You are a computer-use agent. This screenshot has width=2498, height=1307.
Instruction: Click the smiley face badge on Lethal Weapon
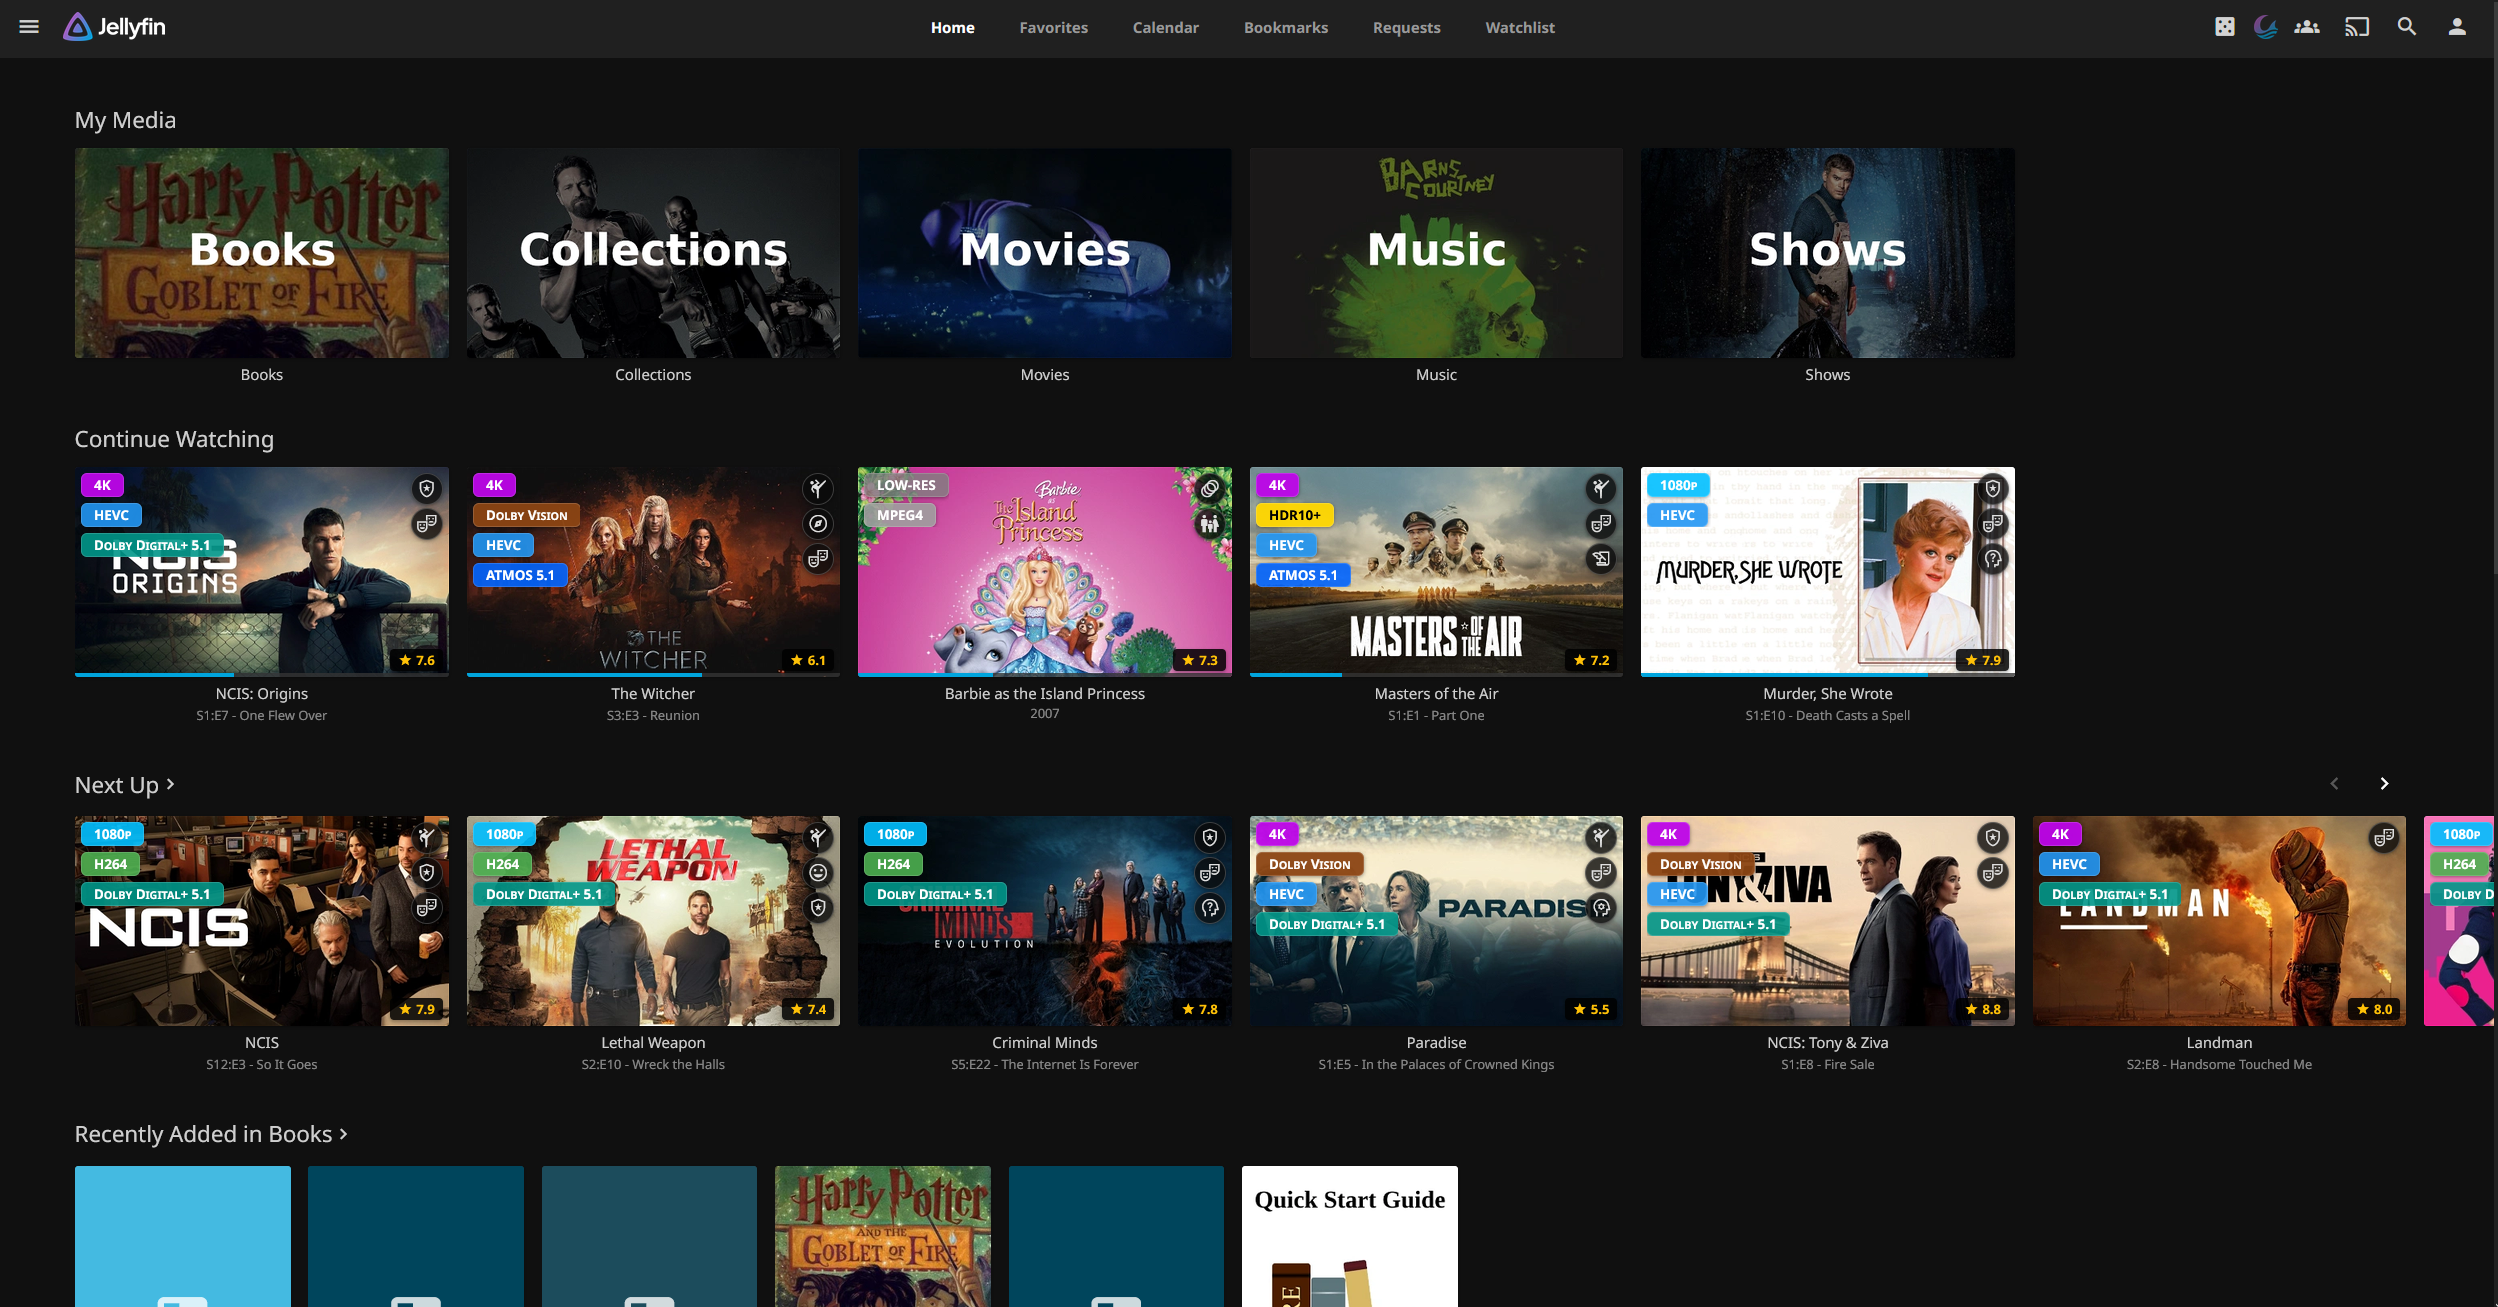[818, 872]
